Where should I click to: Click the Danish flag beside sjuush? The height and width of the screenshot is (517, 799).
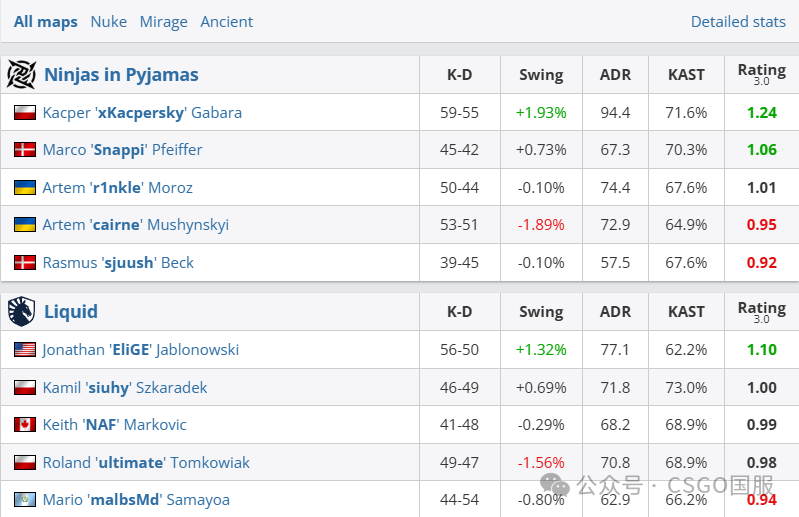(25, 263)
